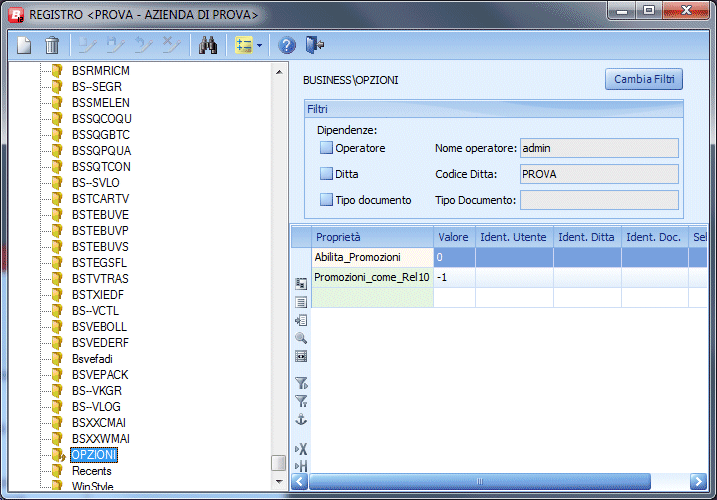This screenshot has height=500, width=717.
Task: Click the insert row arrow-list icon
Action: pyautogui.click(x=301, y=320)
